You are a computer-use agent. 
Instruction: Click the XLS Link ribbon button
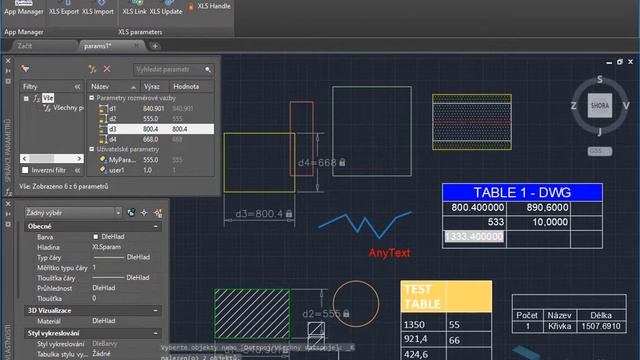(x=134, y=8)
